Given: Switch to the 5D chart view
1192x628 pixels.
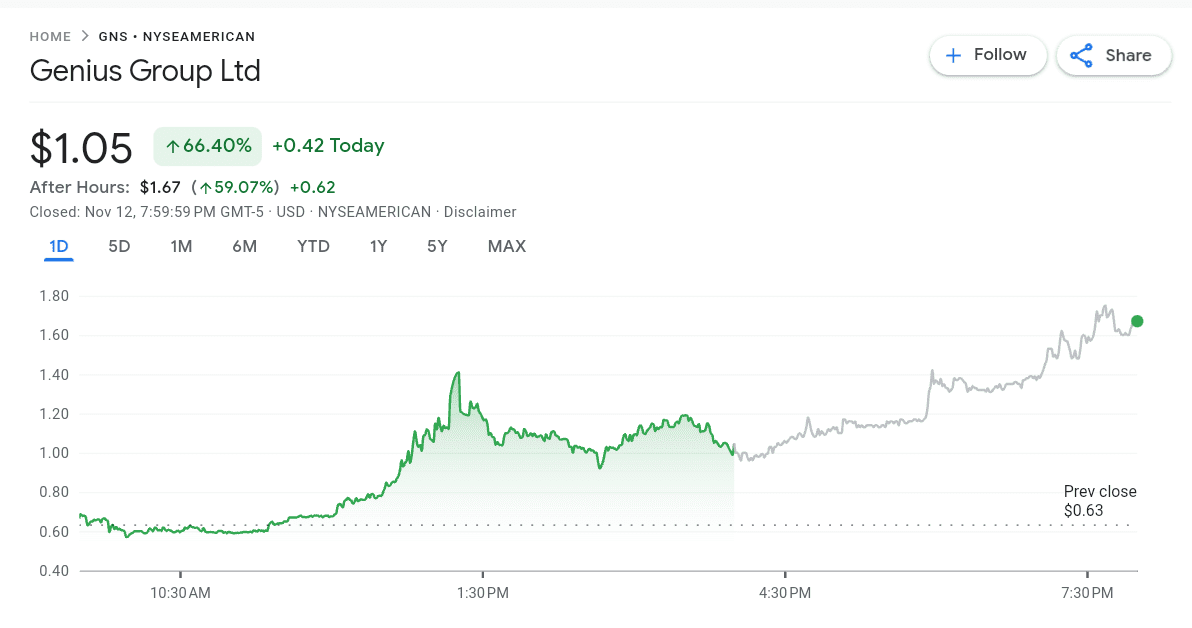Looking at the screenshot, I should (119, 246).
